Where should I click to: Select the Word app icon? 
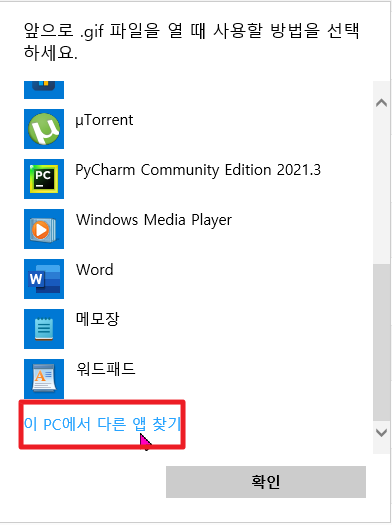(x=44, y=279)
